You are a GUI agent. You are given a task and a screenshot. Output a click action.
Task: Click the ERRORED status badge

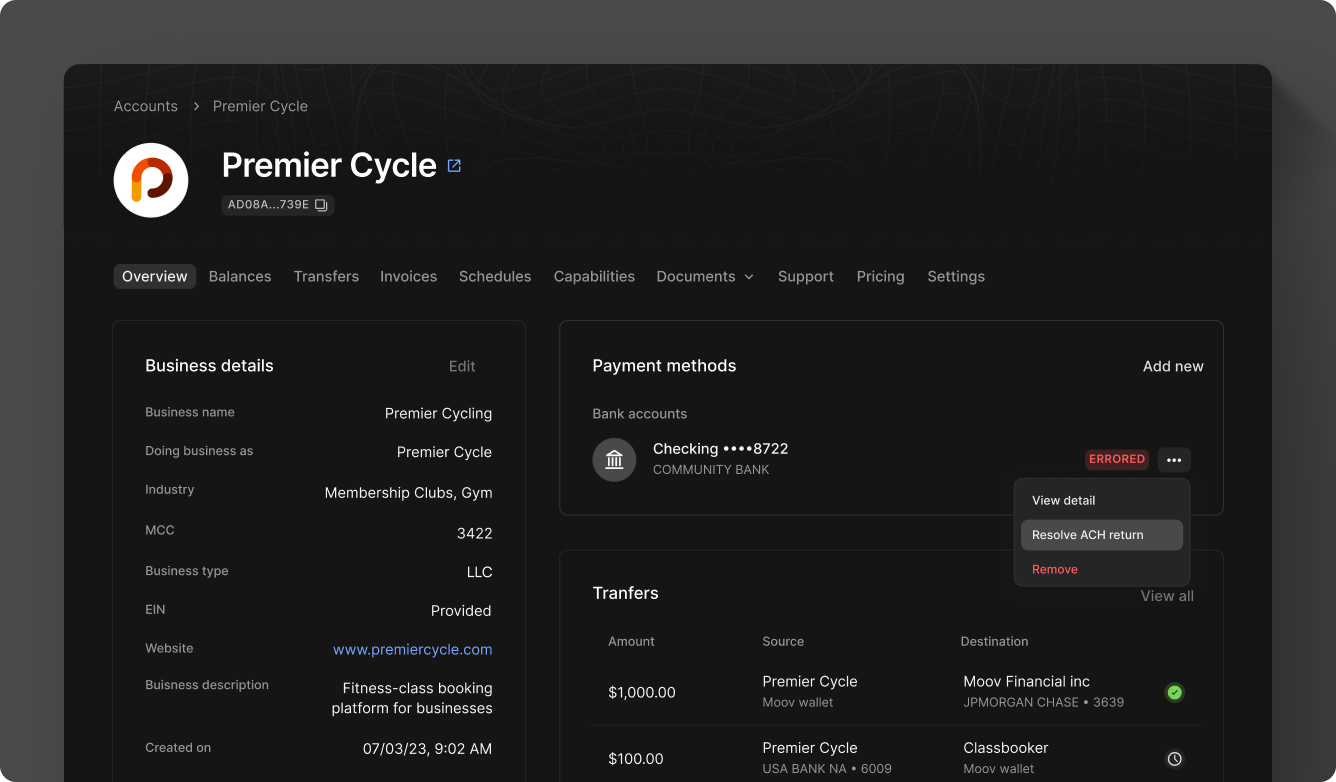(x=1117, y=460)
